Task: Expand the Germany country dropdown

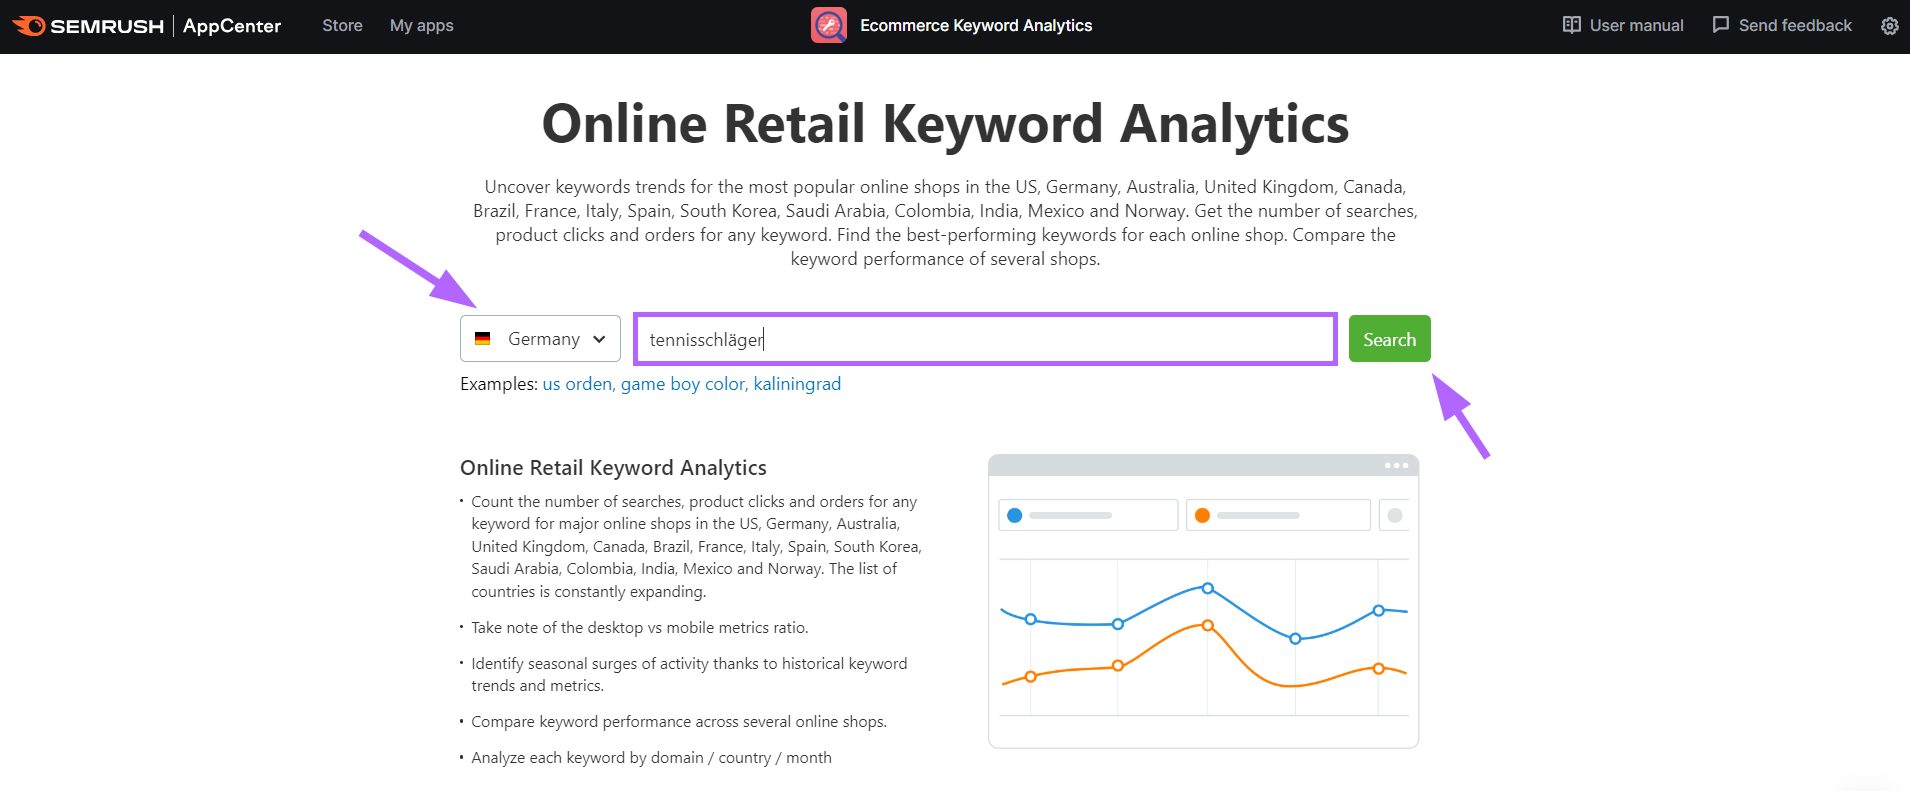Action: point(540,339)
